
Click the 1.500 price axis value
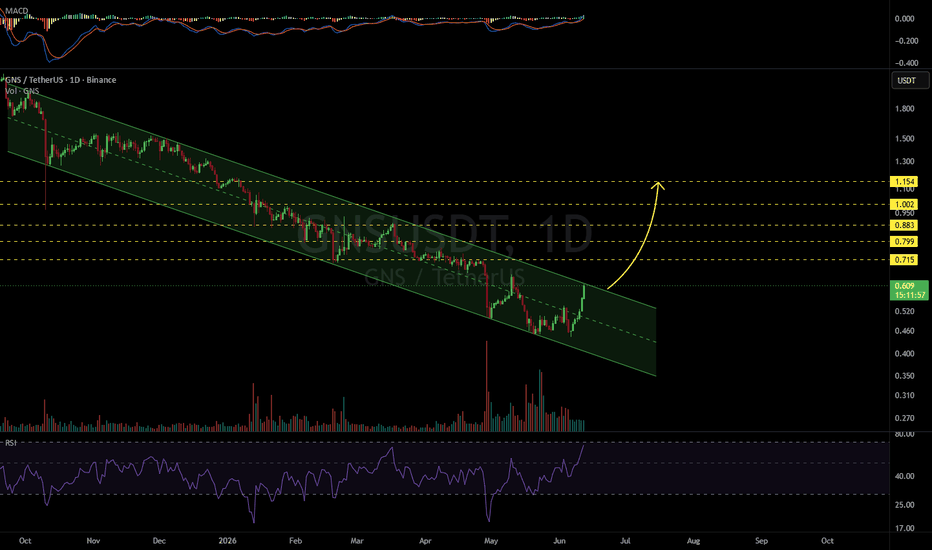tap(905, 139)
